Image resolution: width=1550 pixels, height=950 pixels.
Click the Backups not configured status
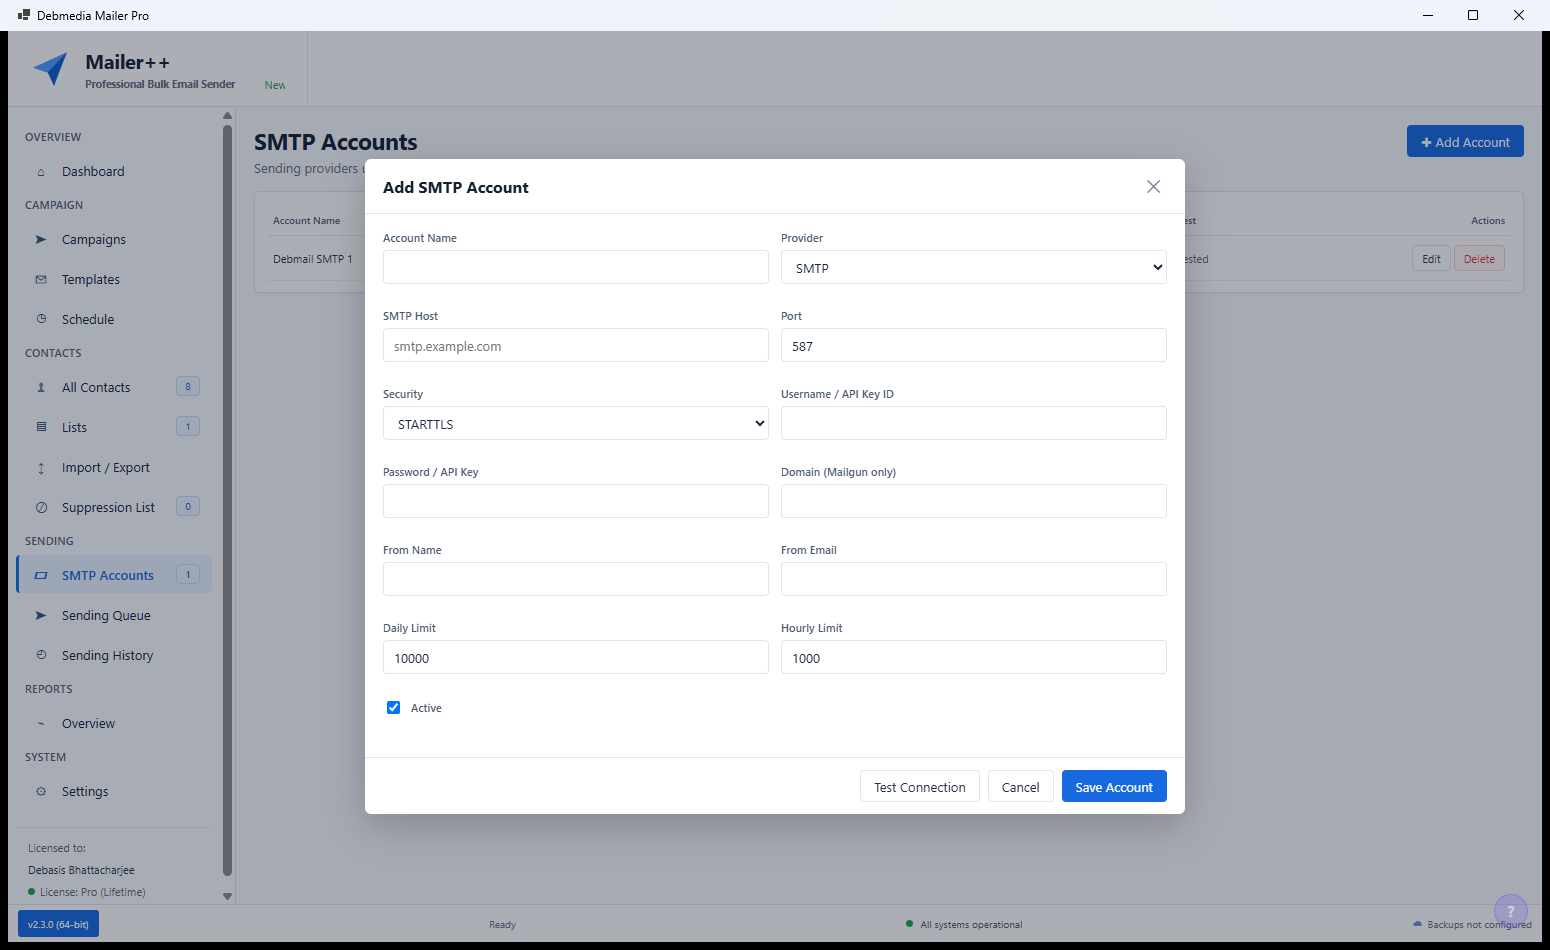pos(1472,925)
